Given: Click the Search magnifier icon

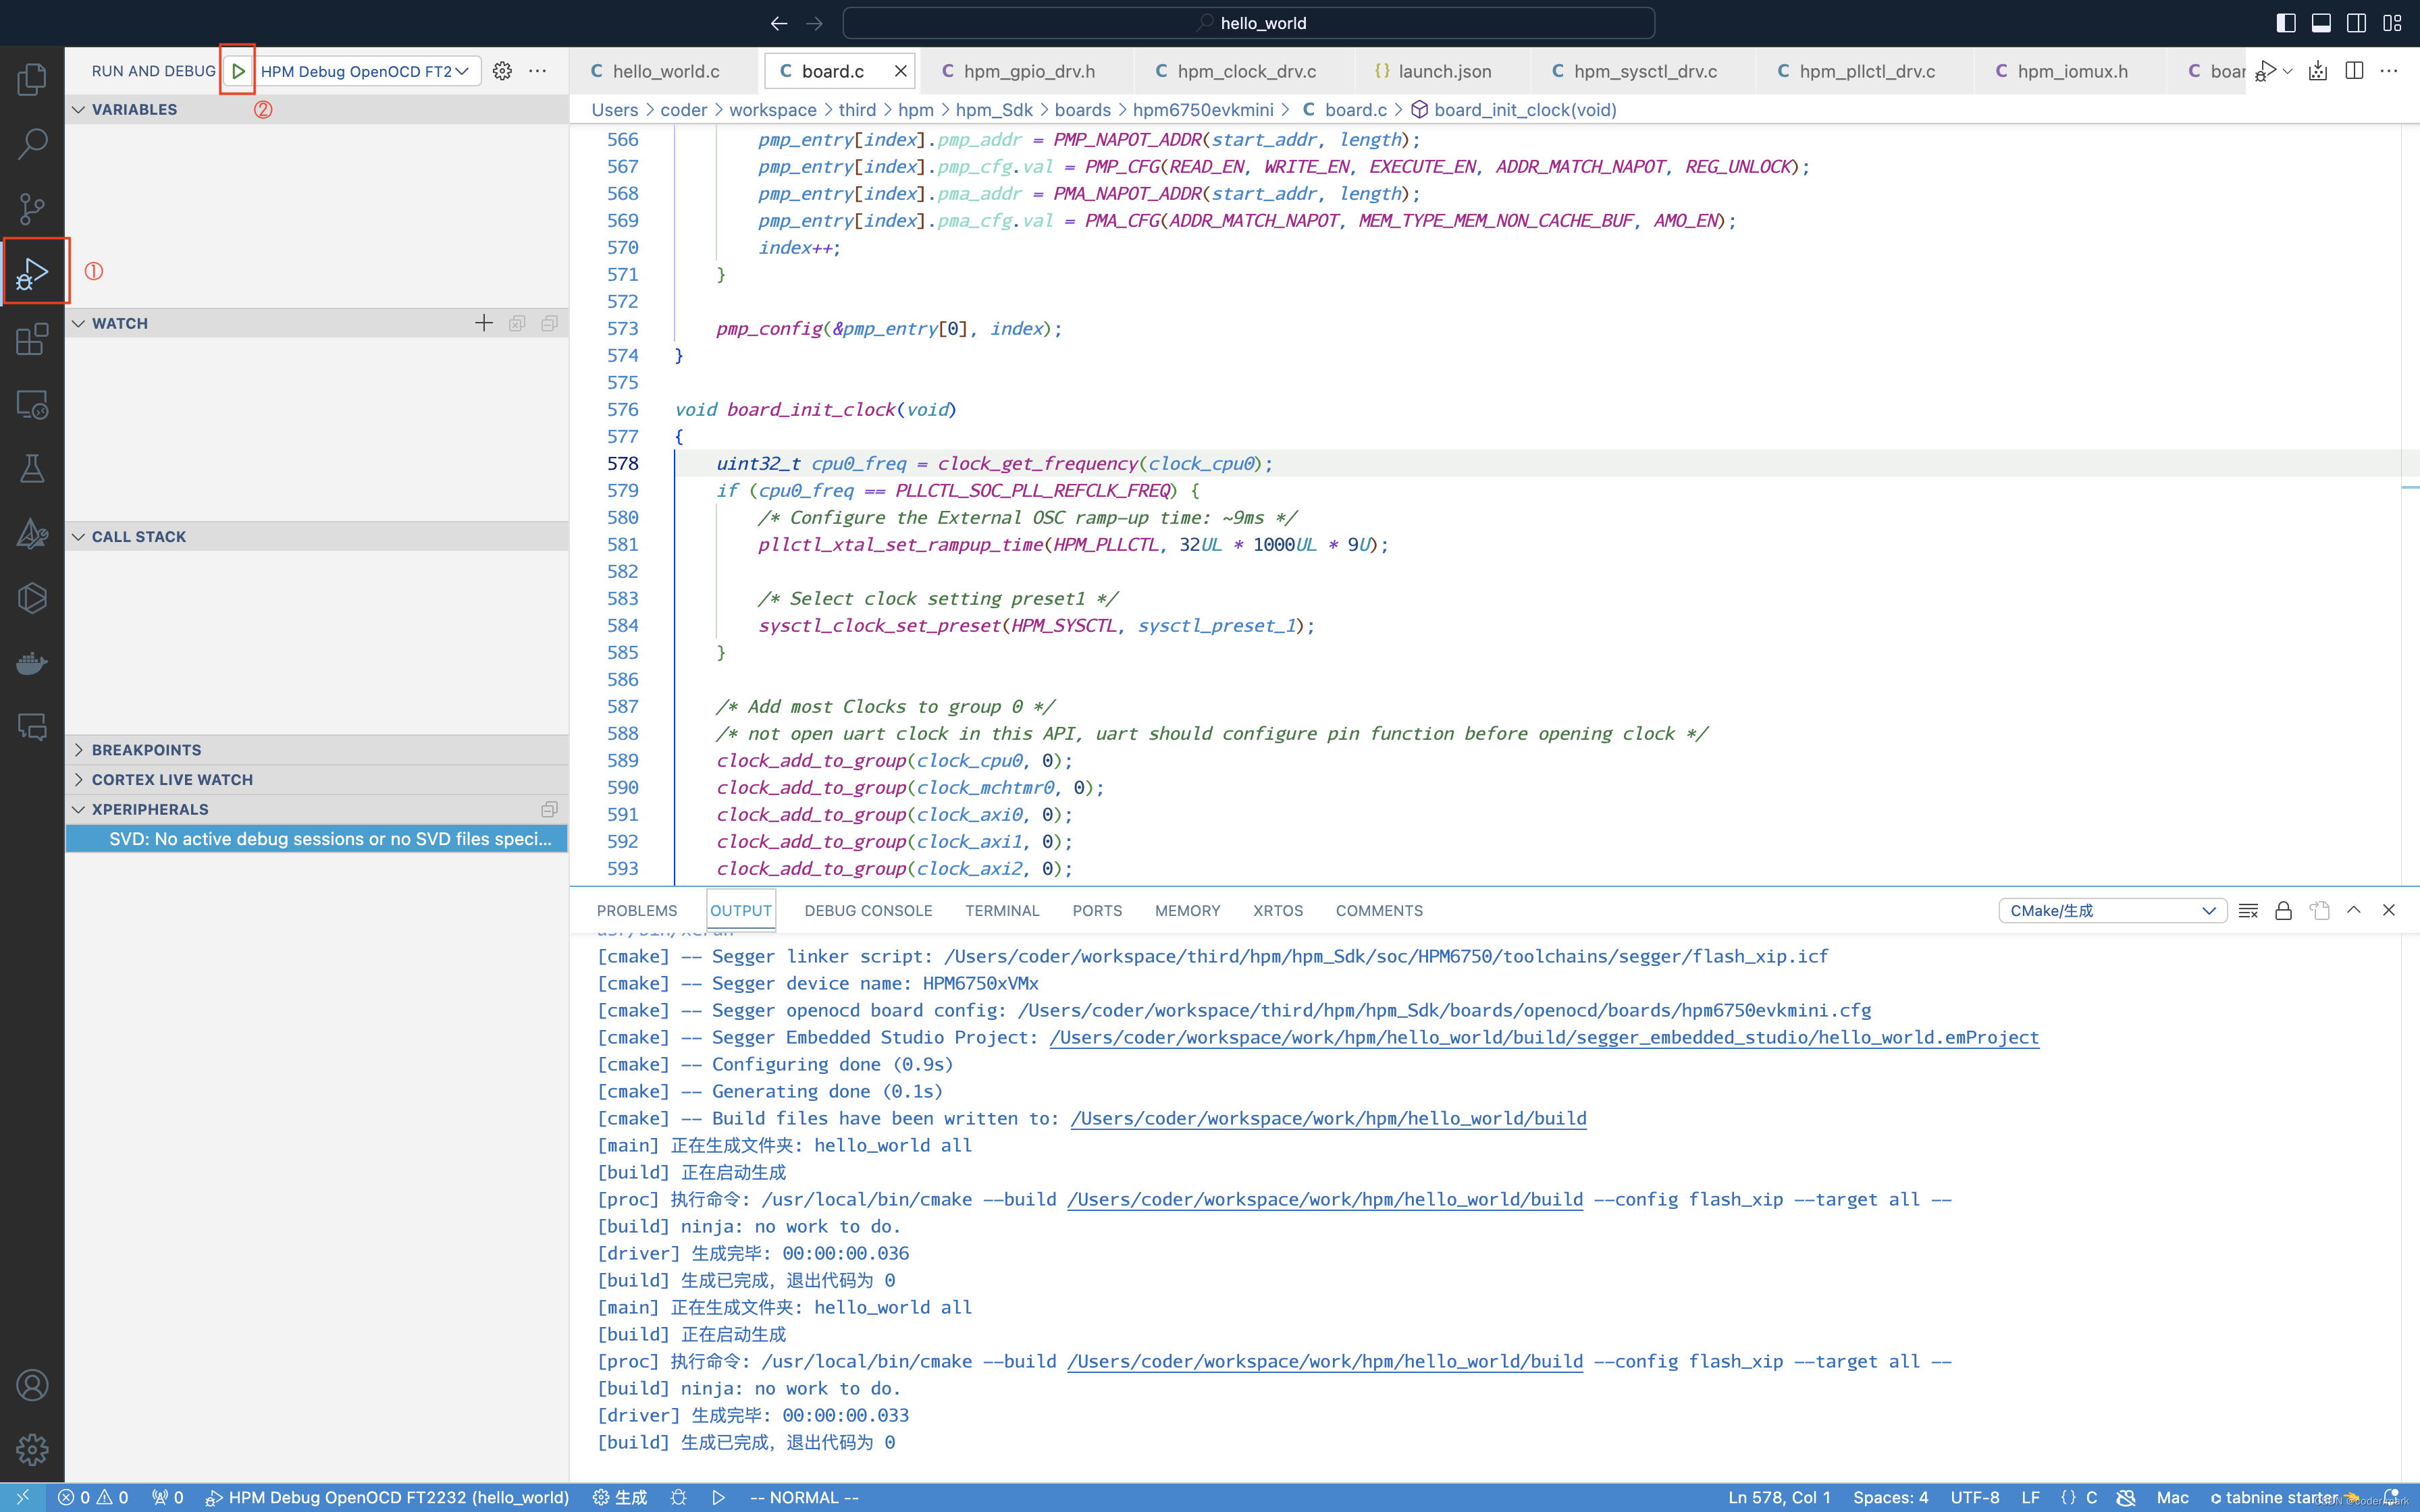Looking at the screenshot, I should point(32,143).
